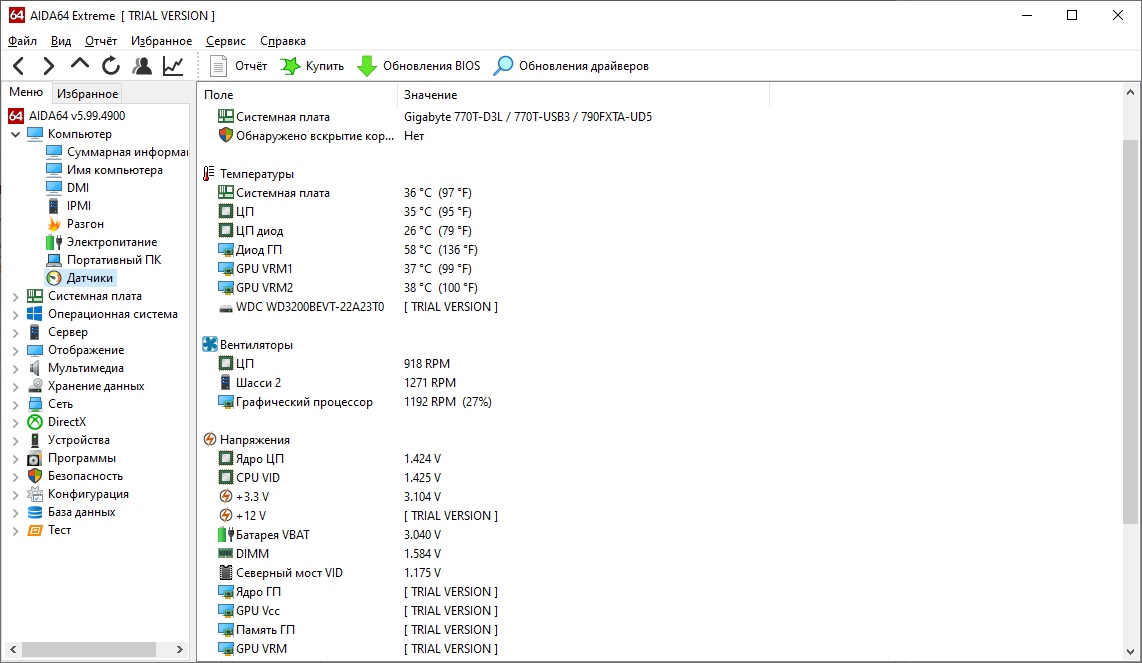Expand the Операционная система tree node
This screenshot has width=1142, height=663.
click(x=15, y=314)
